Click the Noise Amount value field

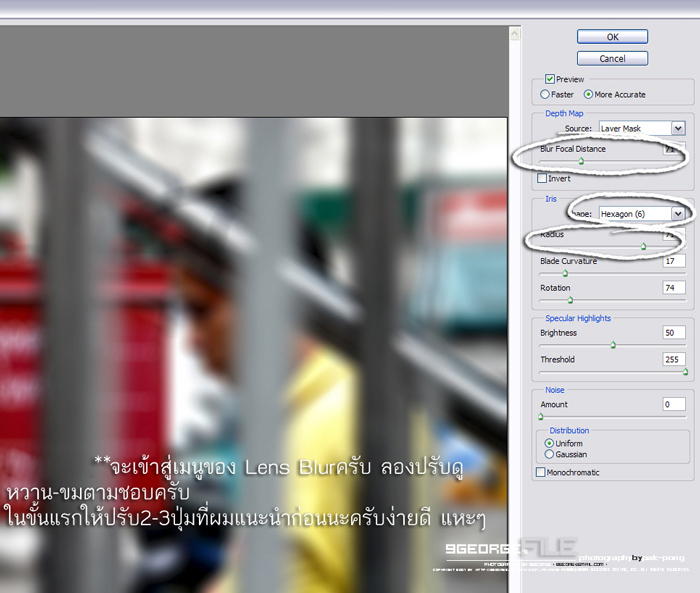674,404
